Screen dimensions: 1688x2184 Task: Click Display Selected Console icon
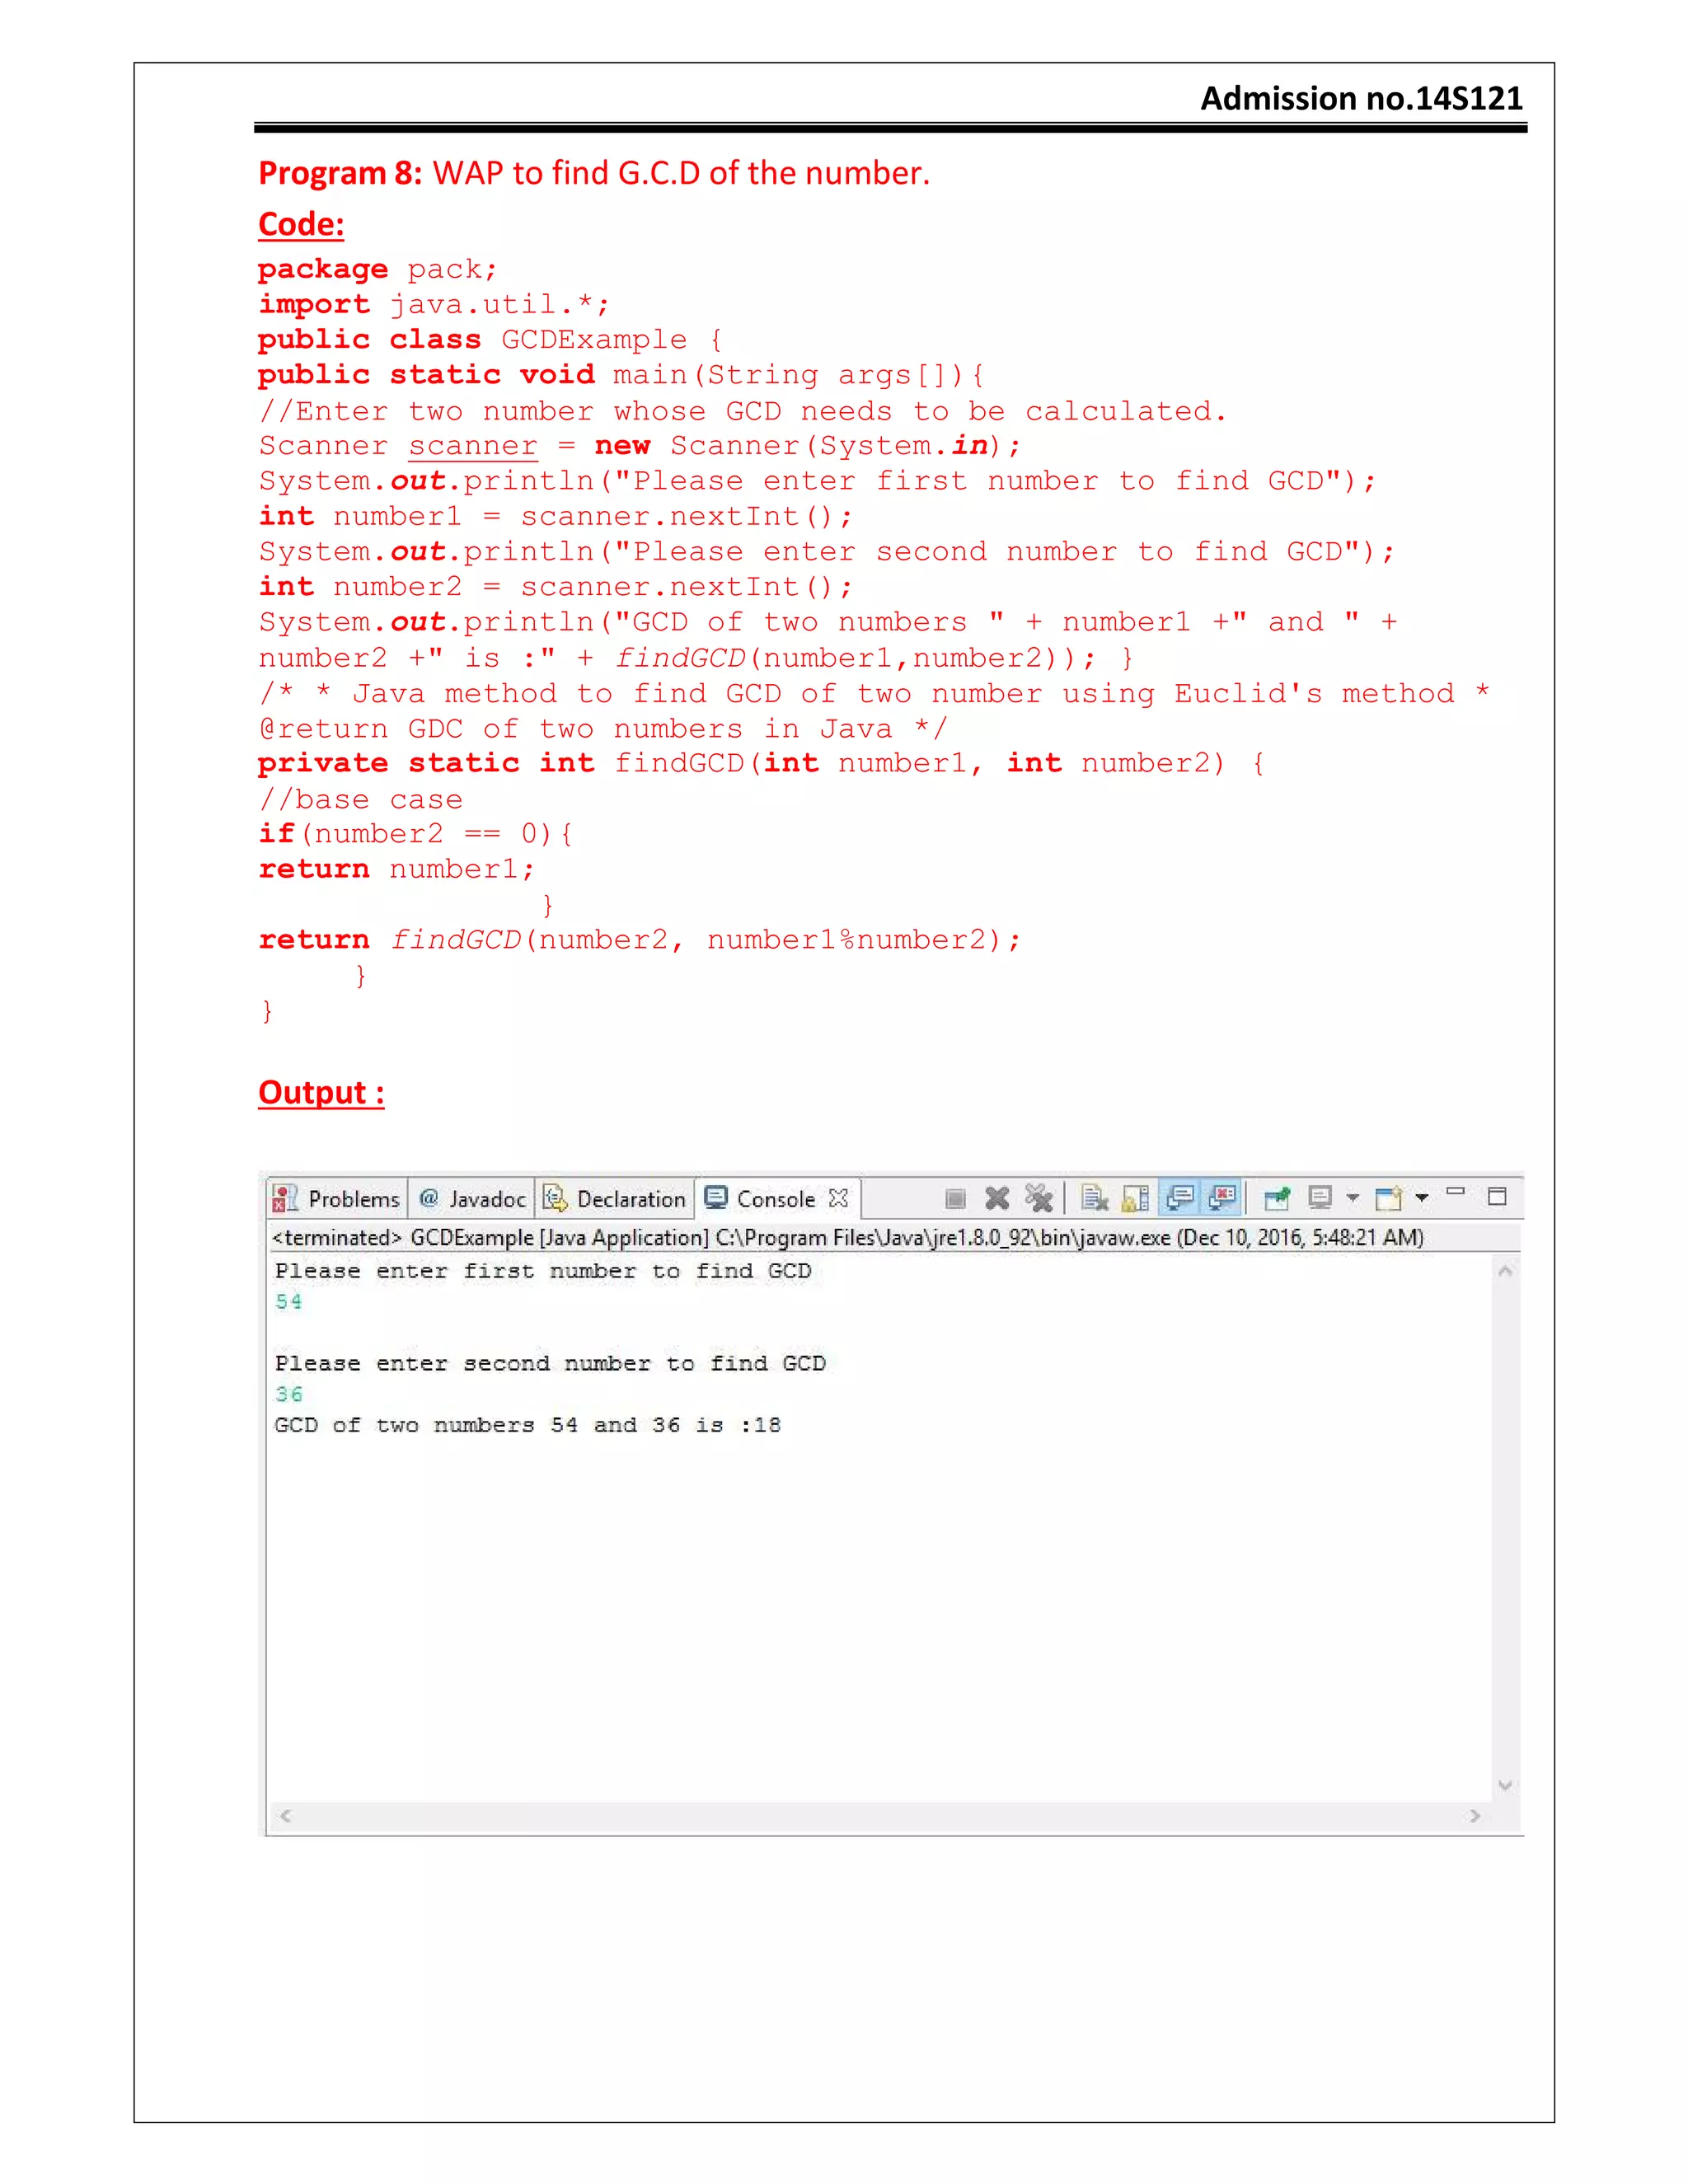(1320, 1197)
